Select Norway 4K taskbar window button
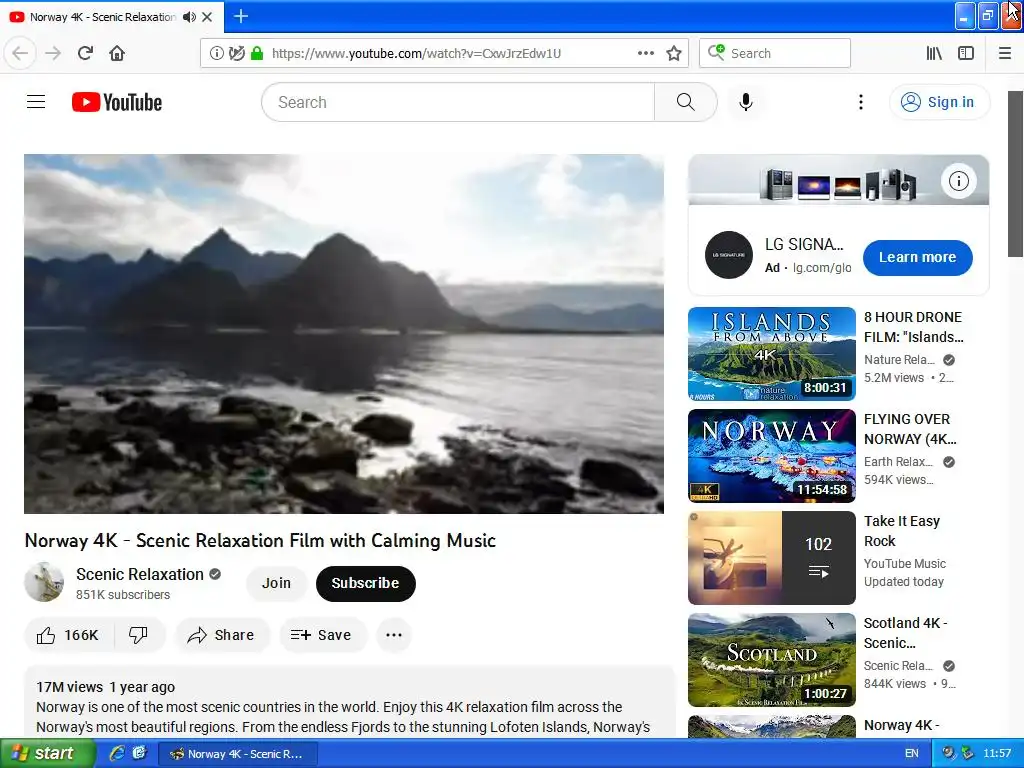This screenshot has width=1024, height=768. coord(238,754)
